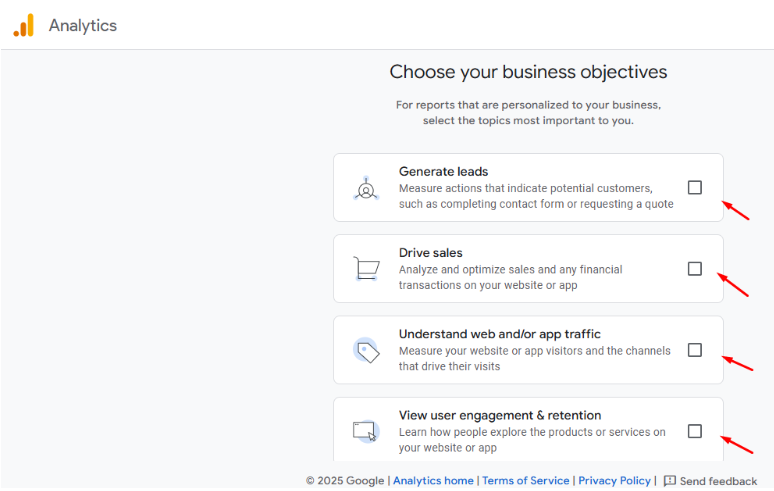The image size is (774, 491).
Task: Open the Analytics home link
Action: (x=433, y=481)
